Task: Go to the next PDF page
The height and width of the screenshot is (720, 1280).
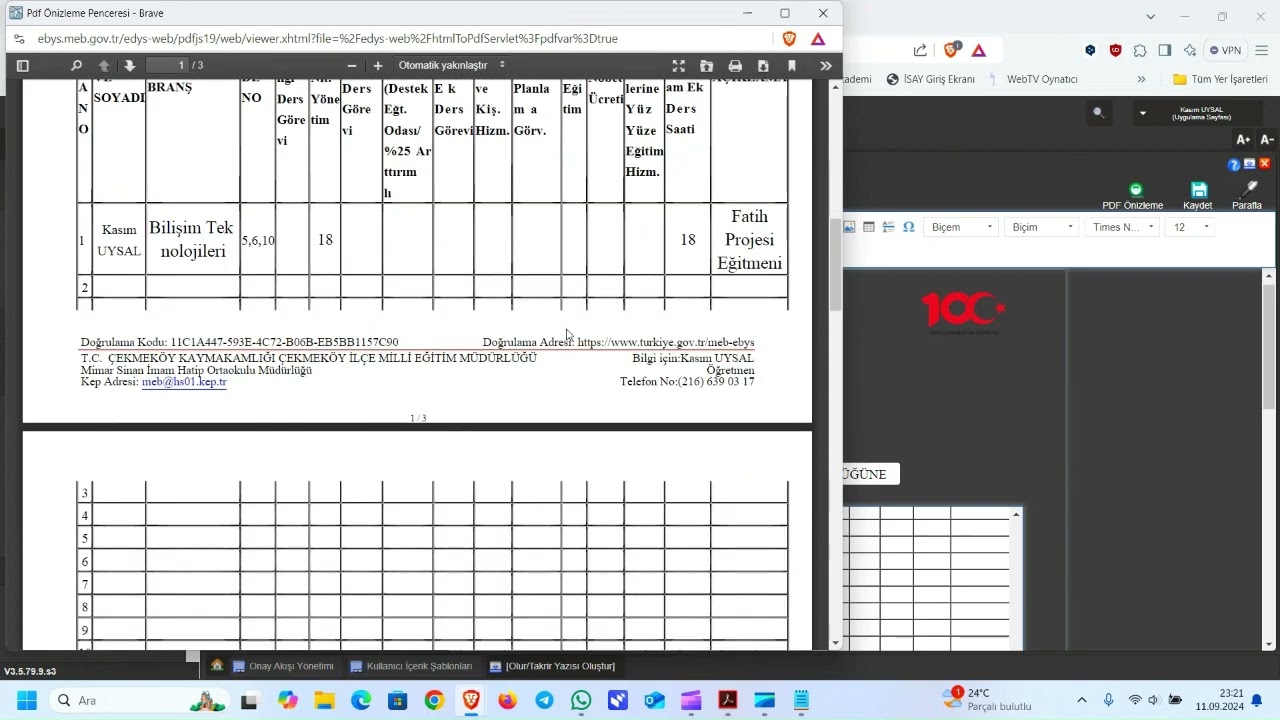Action: tap(130, 66)
